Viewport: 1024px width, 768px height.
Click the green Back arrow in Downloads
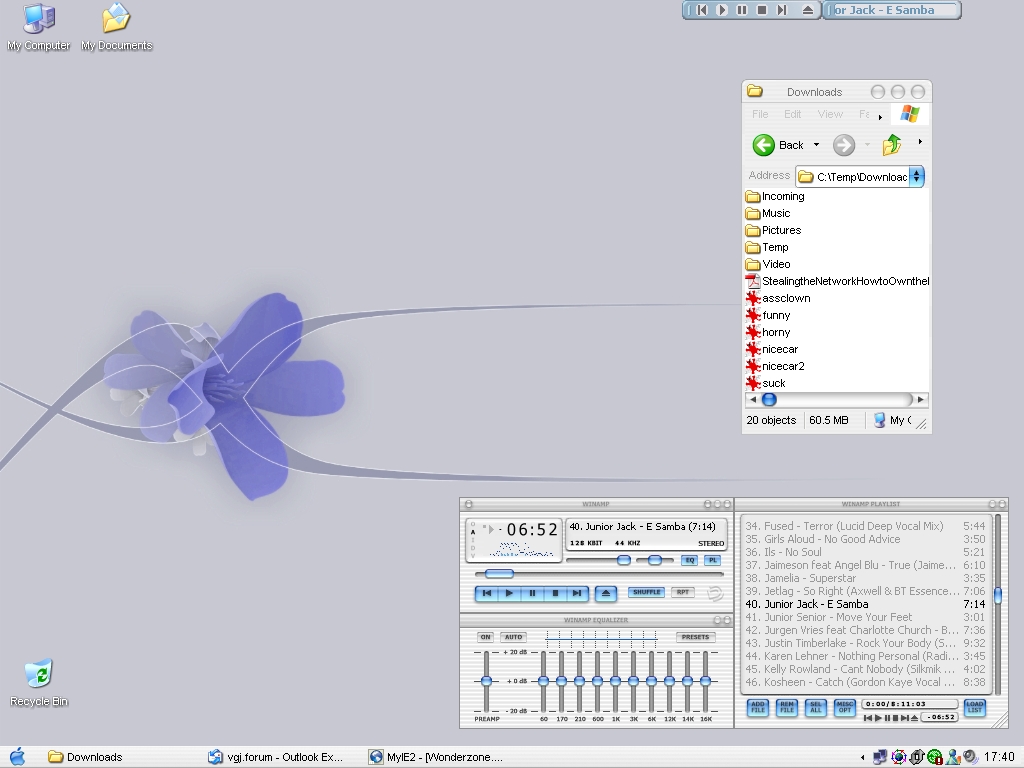[764, 145]
